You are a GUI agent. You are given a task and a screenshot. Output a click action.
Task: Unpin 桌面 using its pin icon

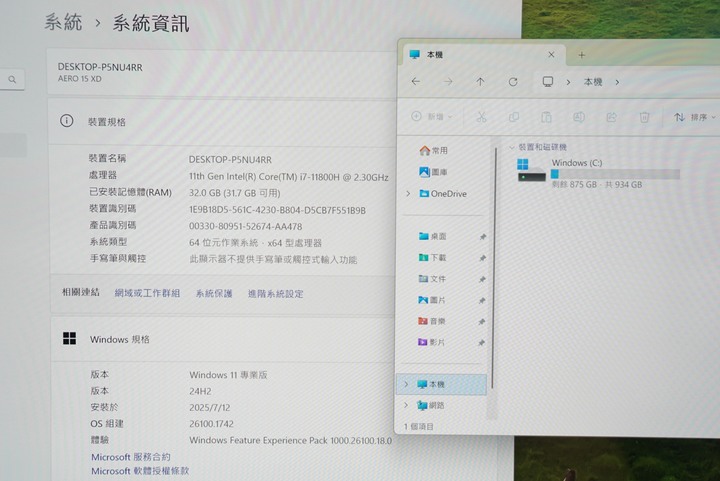coord(483,237)
